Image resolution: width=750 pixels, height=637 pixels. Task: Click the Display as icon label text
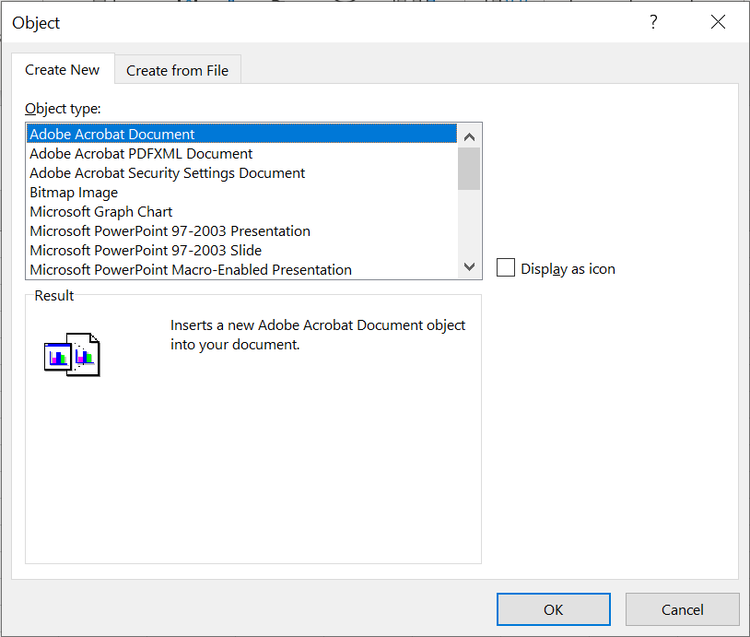568,269
